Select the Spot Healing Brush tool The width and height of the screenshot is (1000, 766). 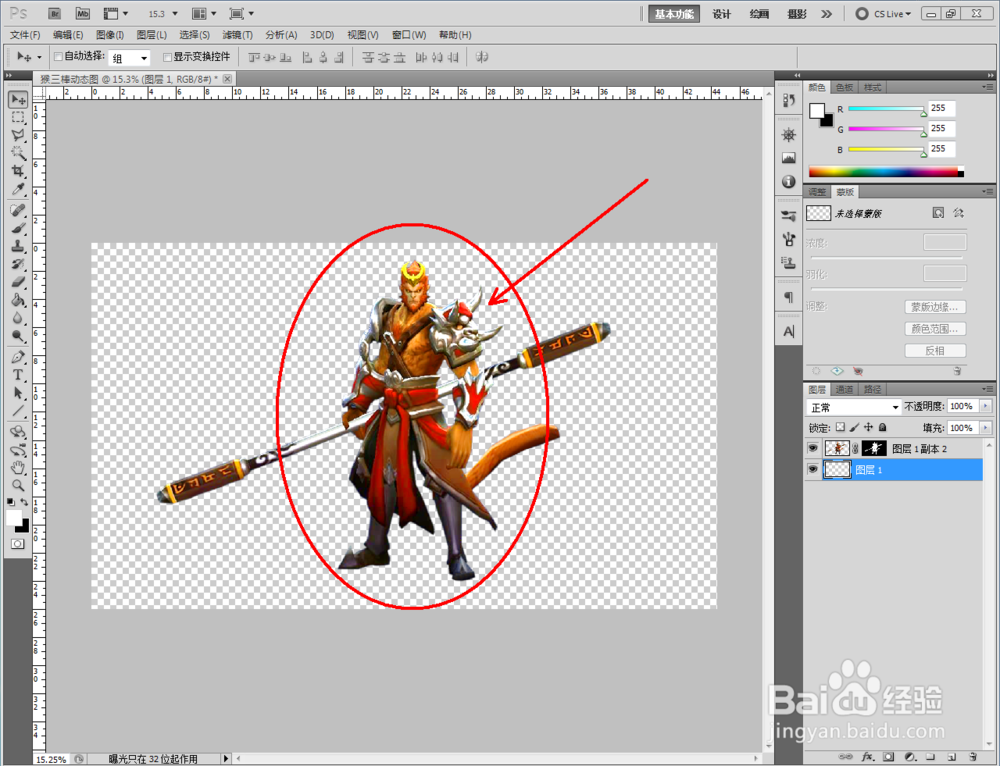coord(18,210)
